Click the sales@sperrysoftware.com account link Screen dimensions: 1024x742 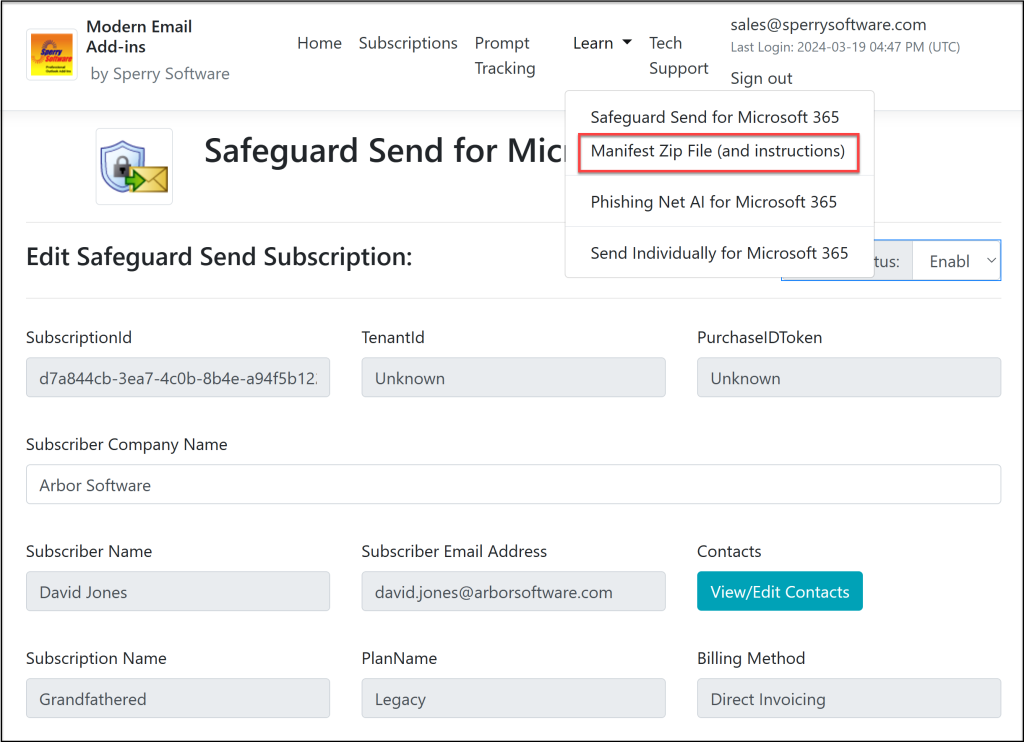[831, 24]
